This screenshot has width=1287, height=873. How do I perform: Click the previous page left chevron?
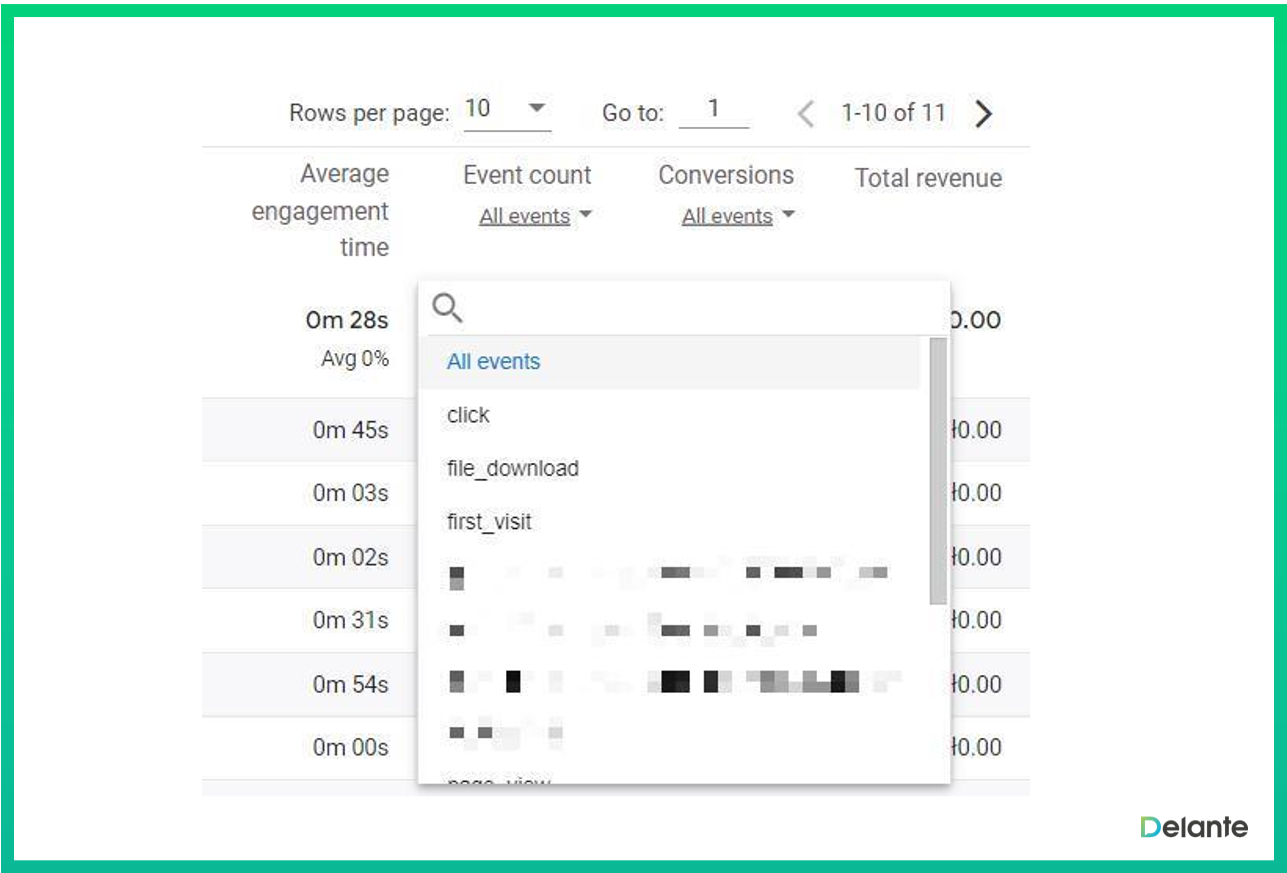(806, 114)
